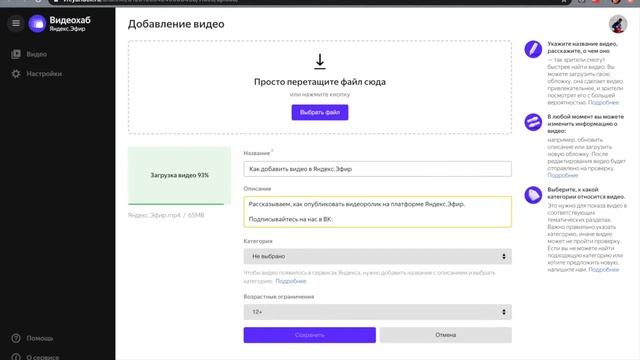640x360 pixels.
Task: Follow the Подробнее link in the category tip
Action: tap(604, 269)
